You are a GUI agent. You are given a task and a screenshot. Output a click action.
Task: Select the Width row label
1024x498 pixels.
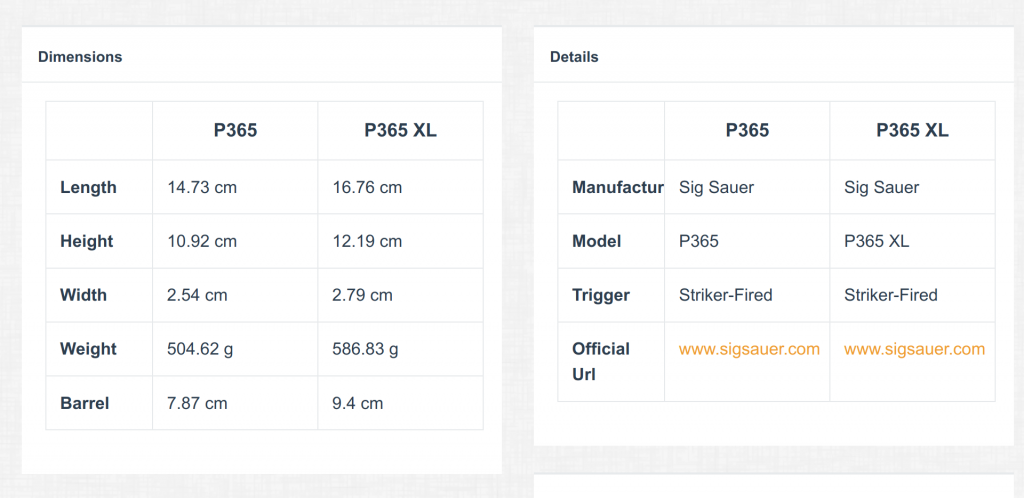coord(84,295)
